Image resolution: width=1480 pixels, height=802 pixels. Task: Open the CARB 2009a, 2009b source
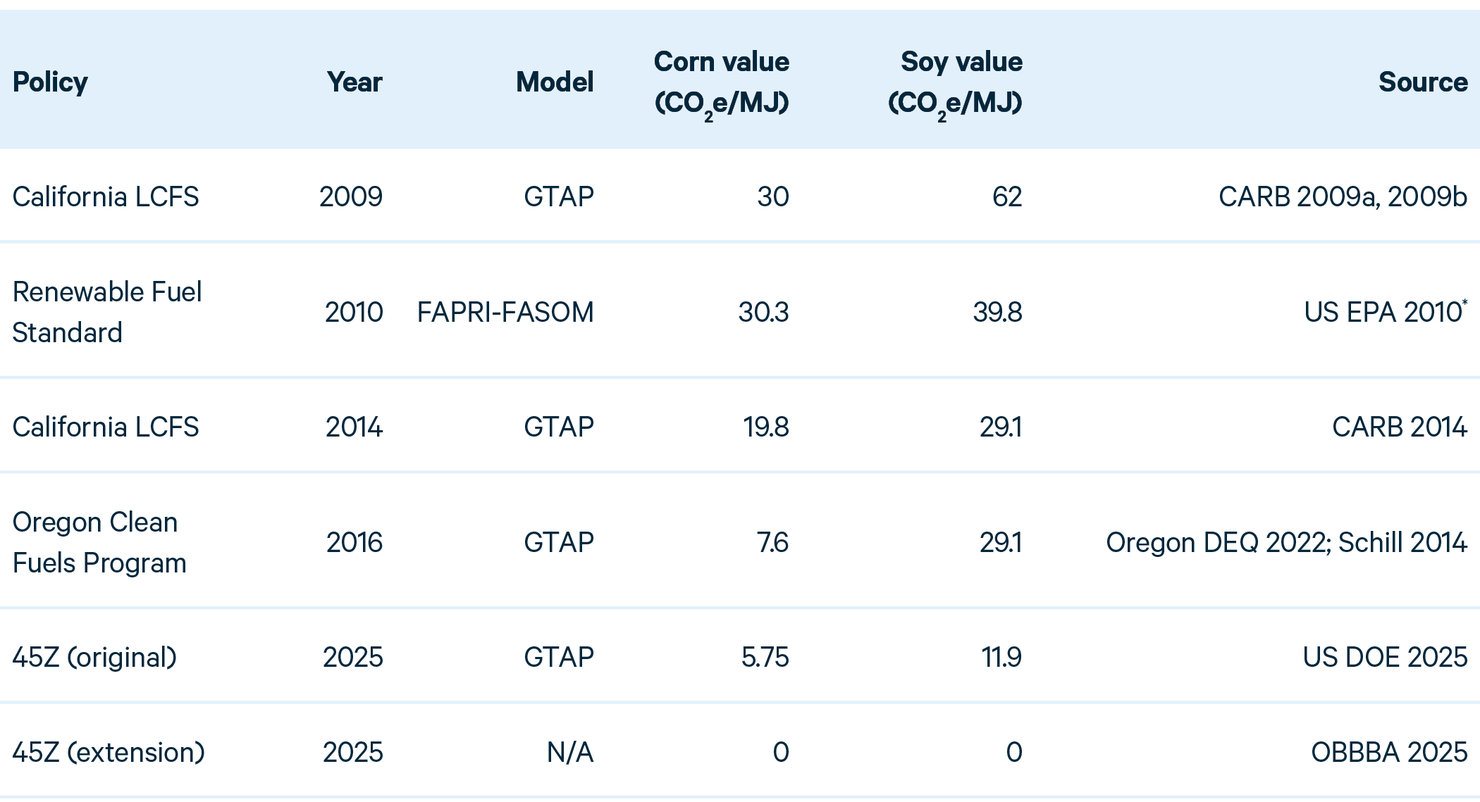click(x=1342, y=196)
